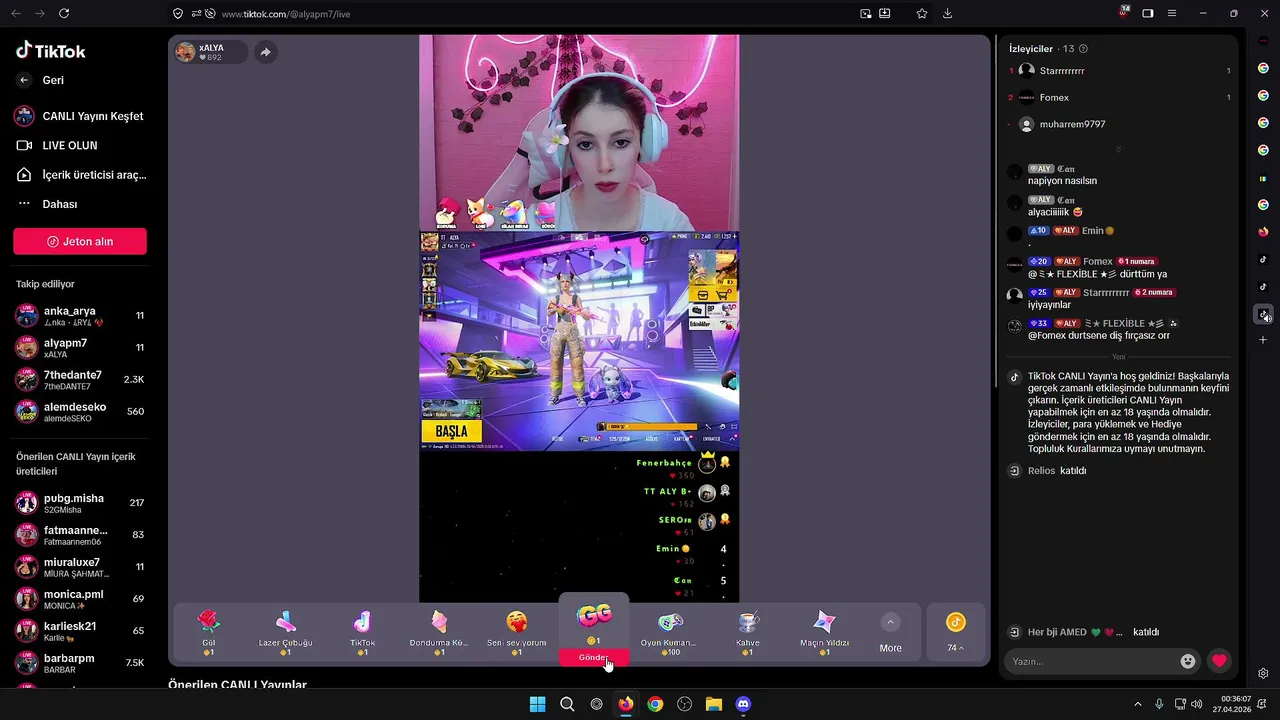Toggle the browser sidebar panel
The image size is (1280, 720).
tap(1148, 13)
